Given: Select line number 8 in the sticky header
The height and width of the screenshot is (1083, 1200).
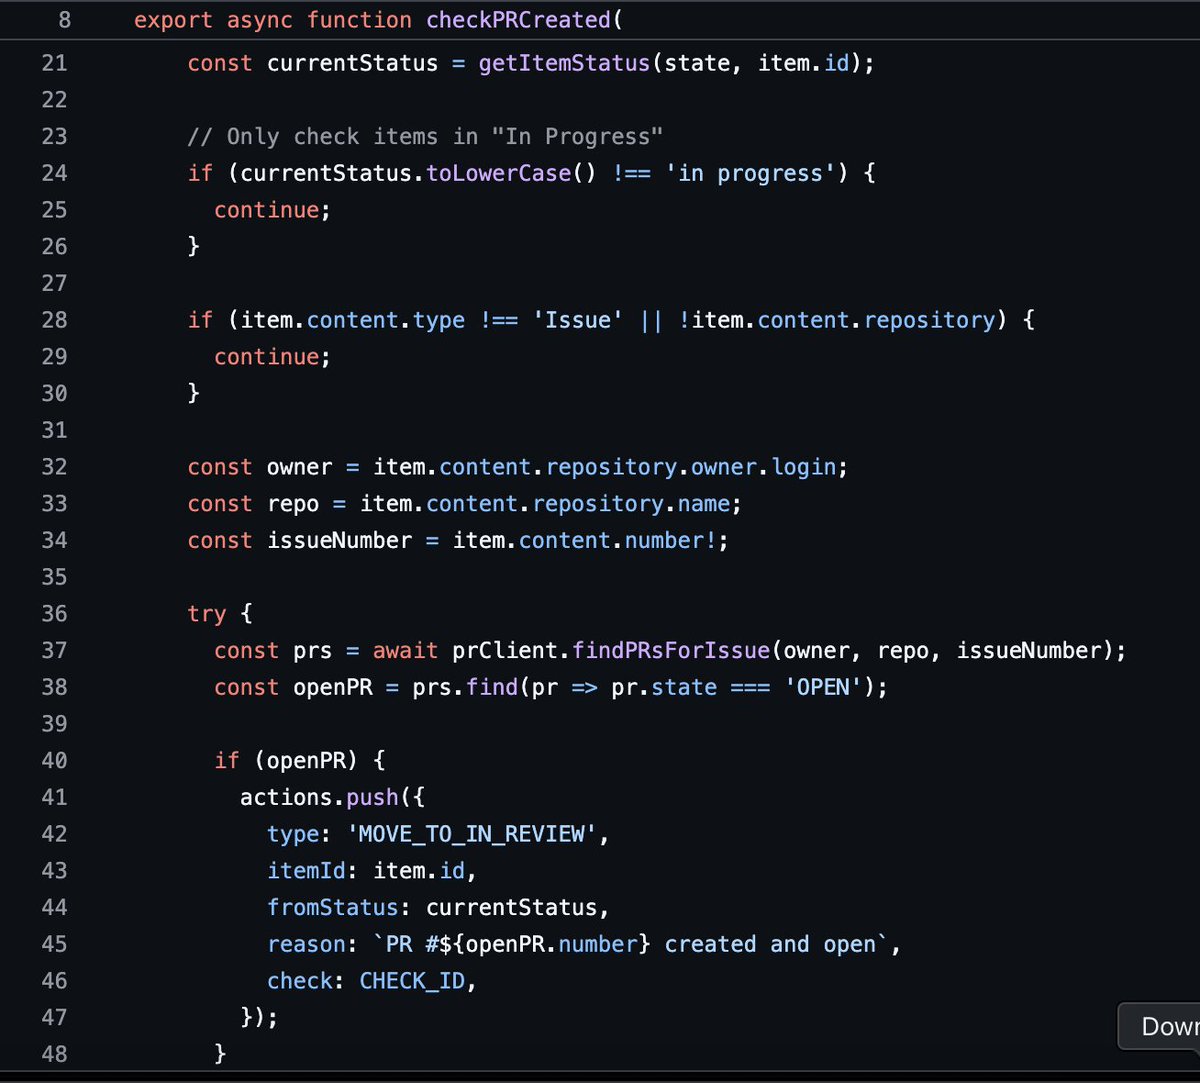Looking at the screenshot, I should click(x=65, y=20).
